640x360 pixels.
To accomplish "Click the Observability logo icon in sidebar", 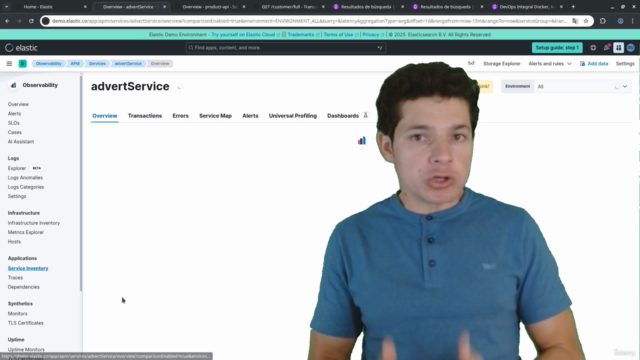I will click(13, 85).
